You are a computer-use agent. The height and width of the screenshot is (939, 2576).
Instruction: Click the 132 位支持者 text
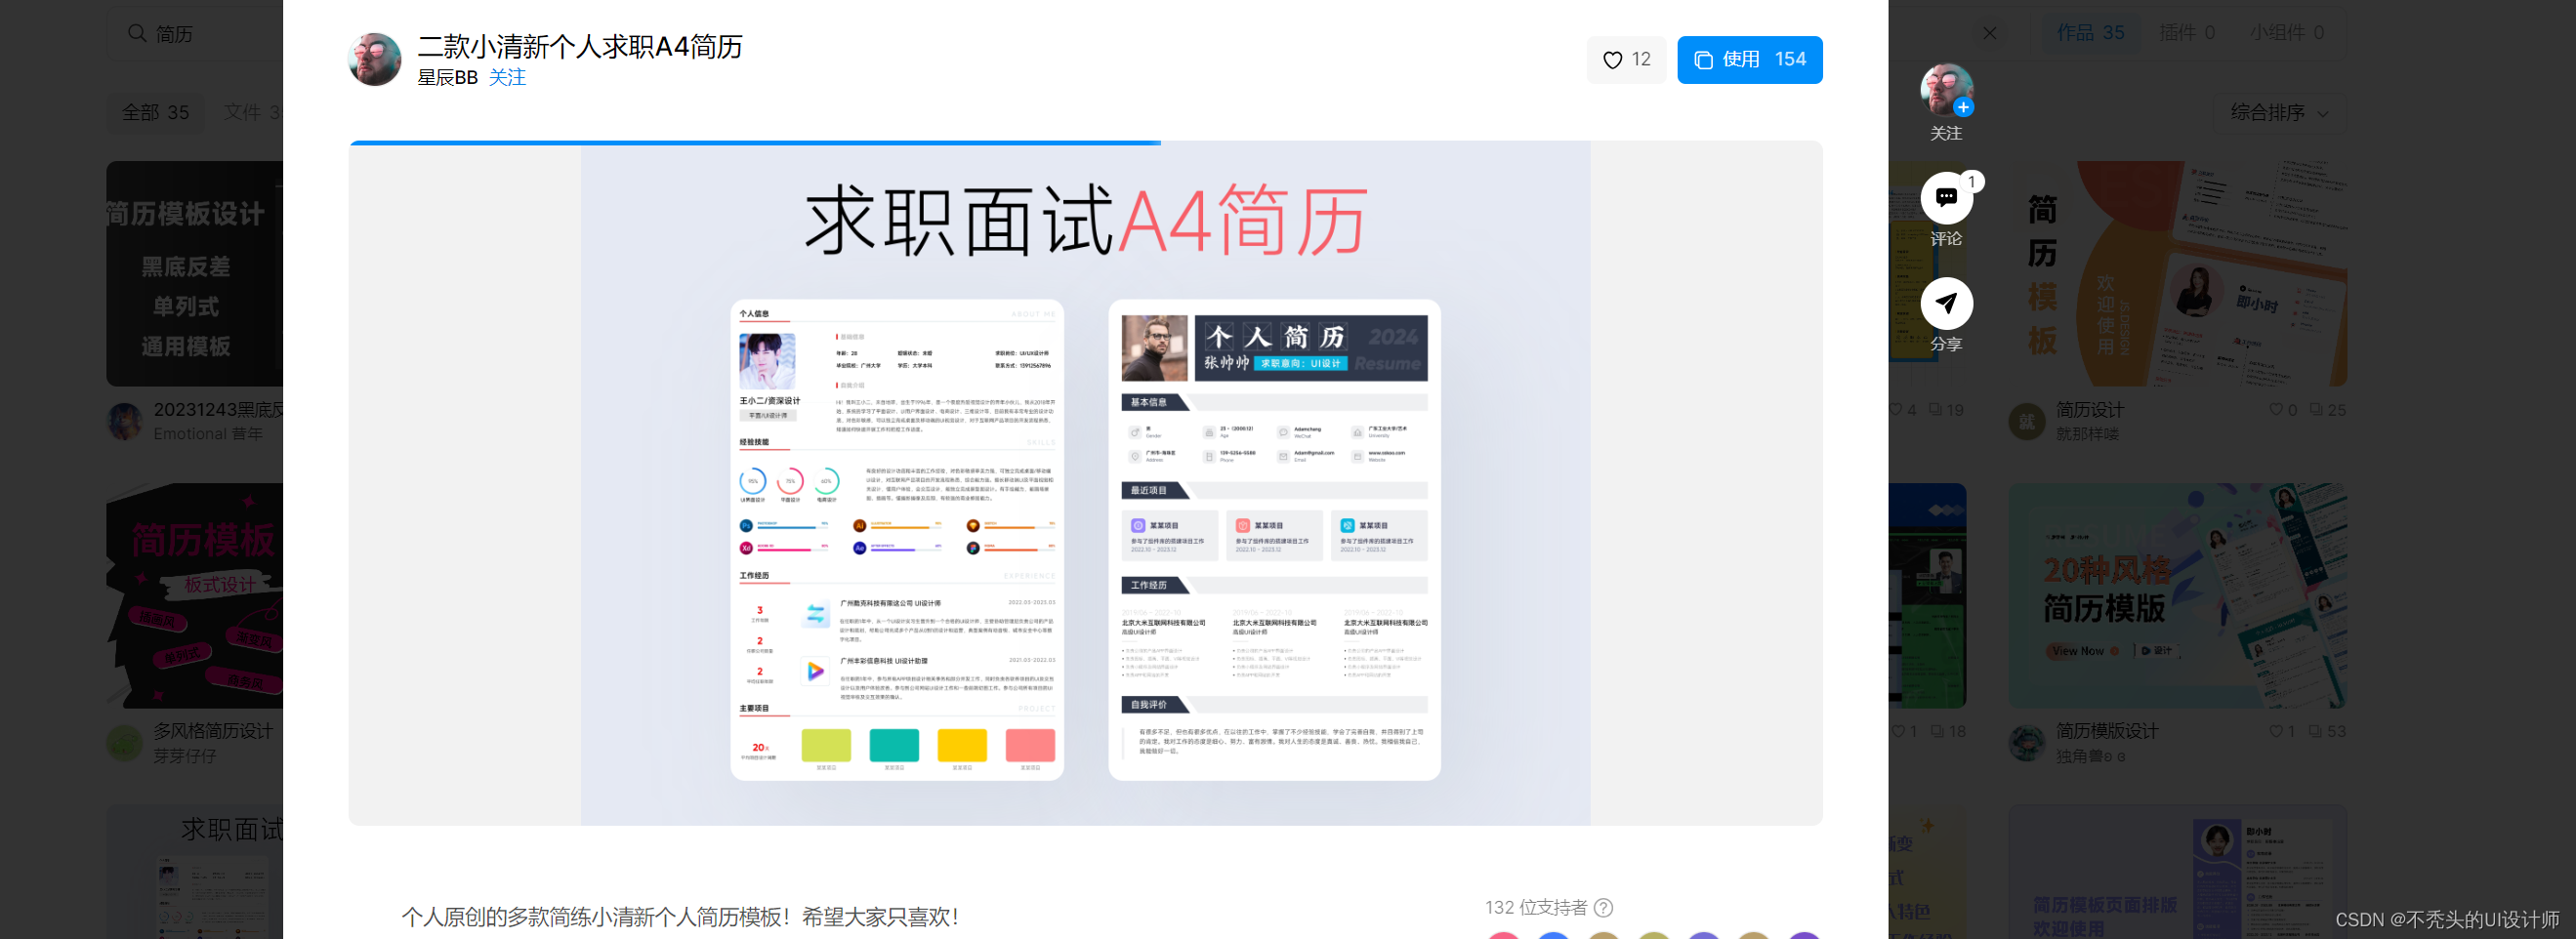pyautogui.click(x=1535, y=907)
